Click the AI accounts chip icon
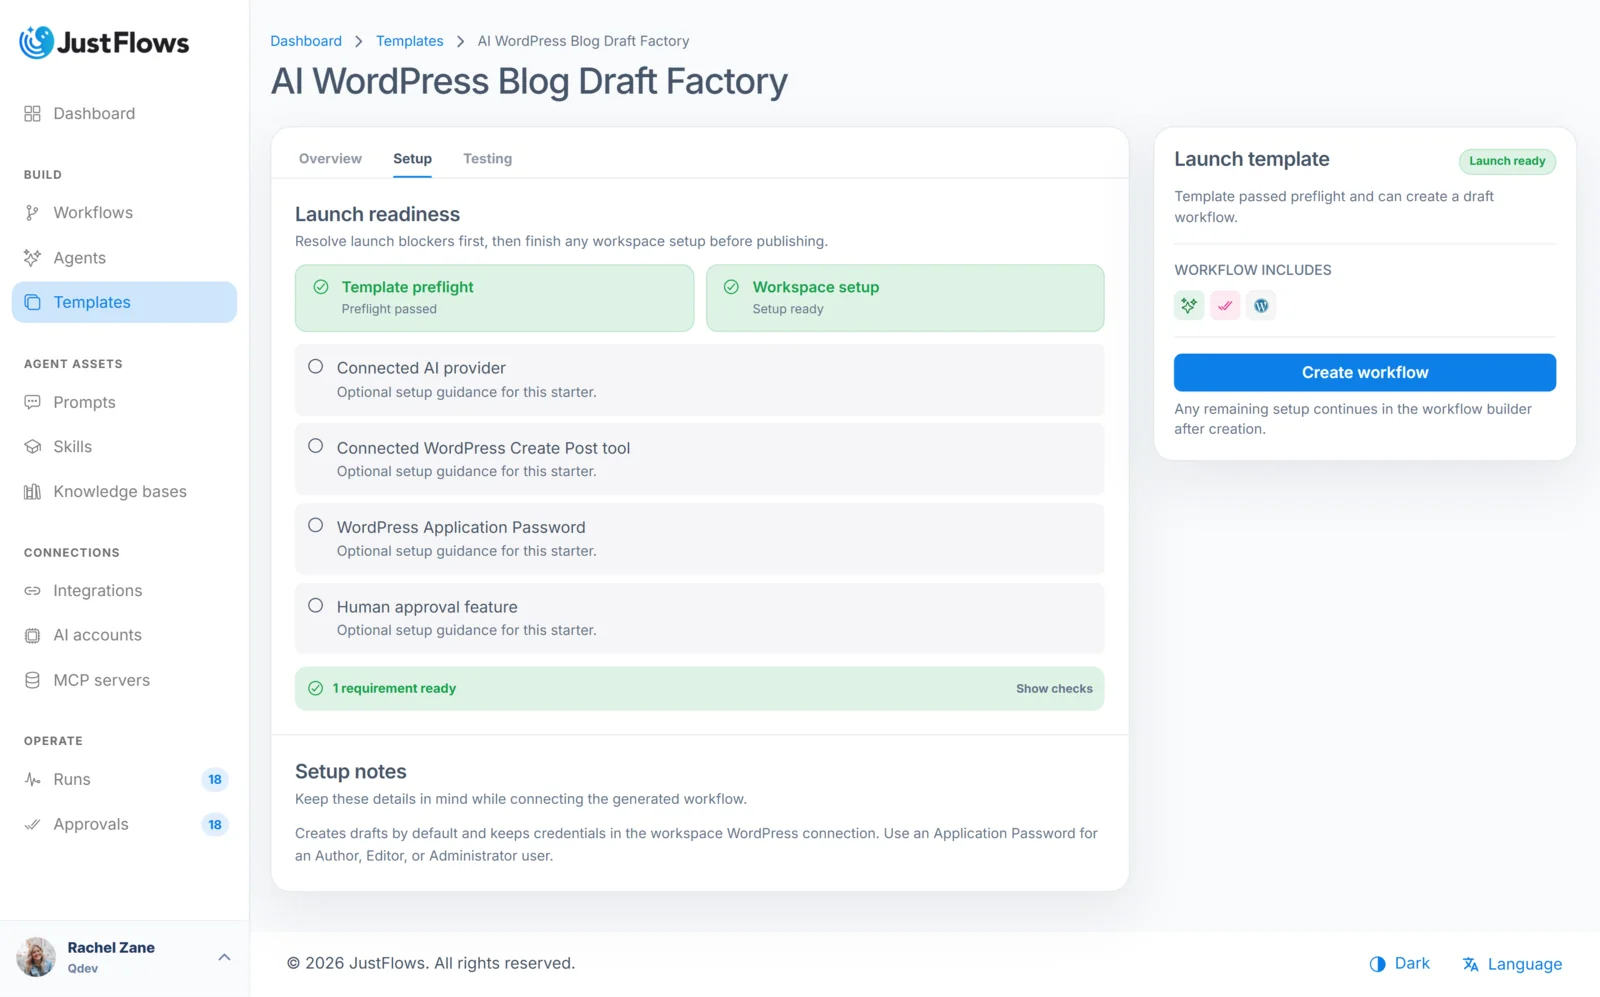Viewport: 1600px width, 997px height. (x=32, y=635)
